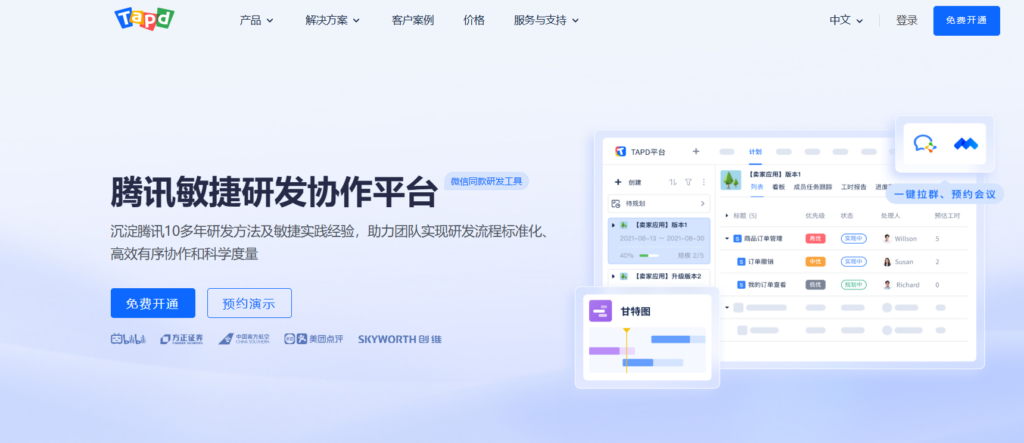1024x443 pixels.
Task: Open the 中文 language selector
Action: [846, 20]
